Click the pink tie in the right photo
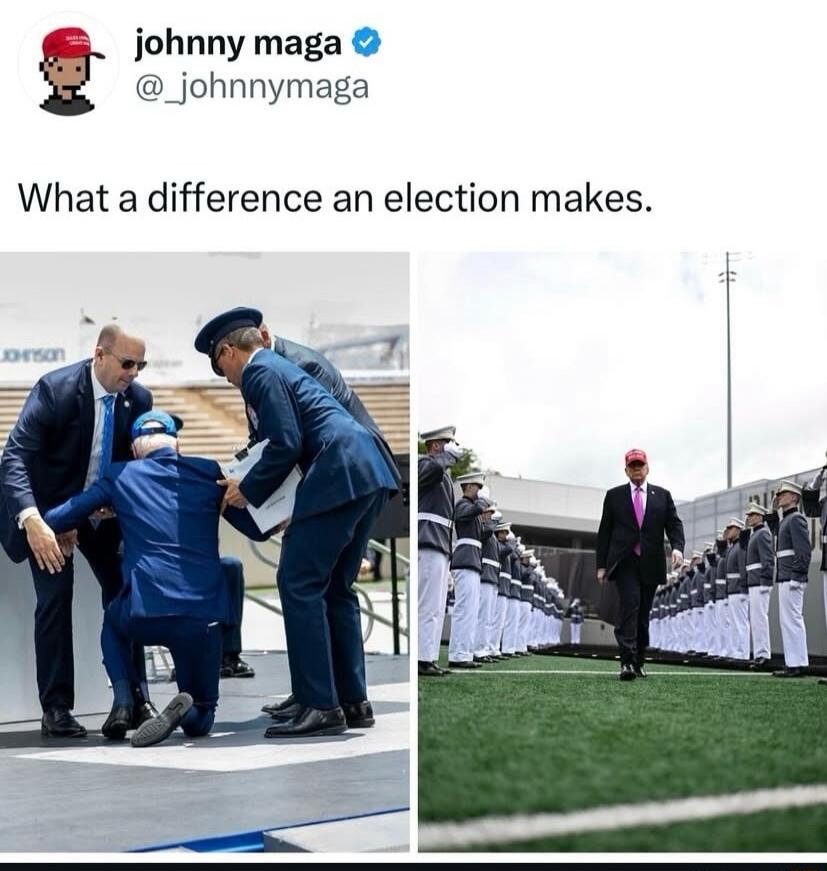This screenshot has width=827, height=871. 638,515
